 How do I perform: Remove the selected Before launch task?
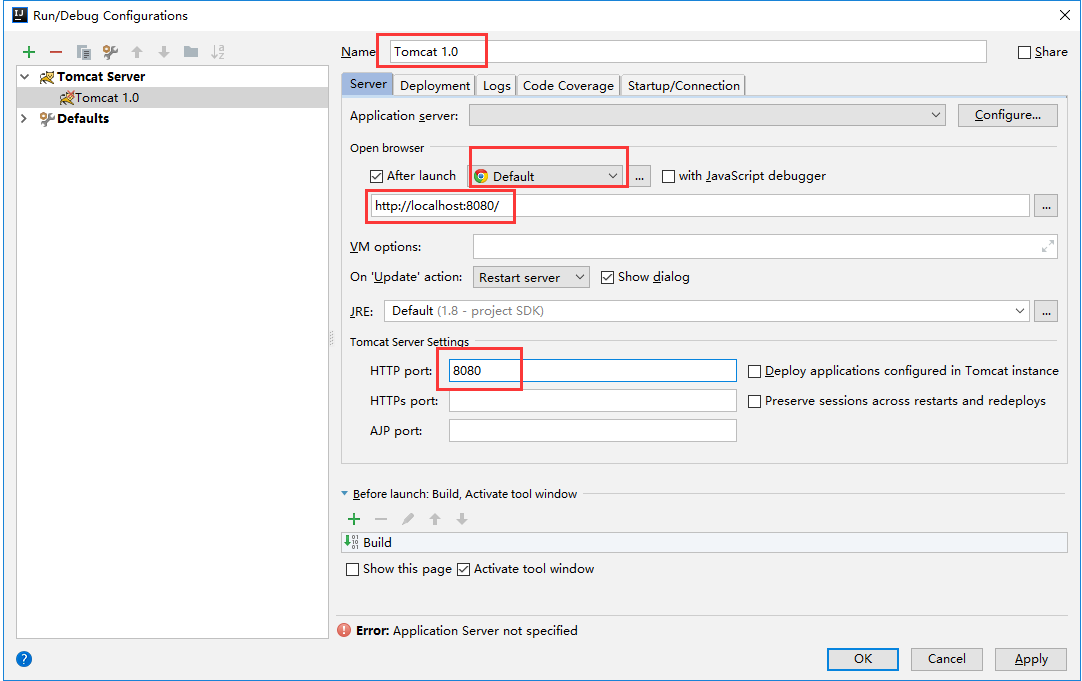(381, 519)
